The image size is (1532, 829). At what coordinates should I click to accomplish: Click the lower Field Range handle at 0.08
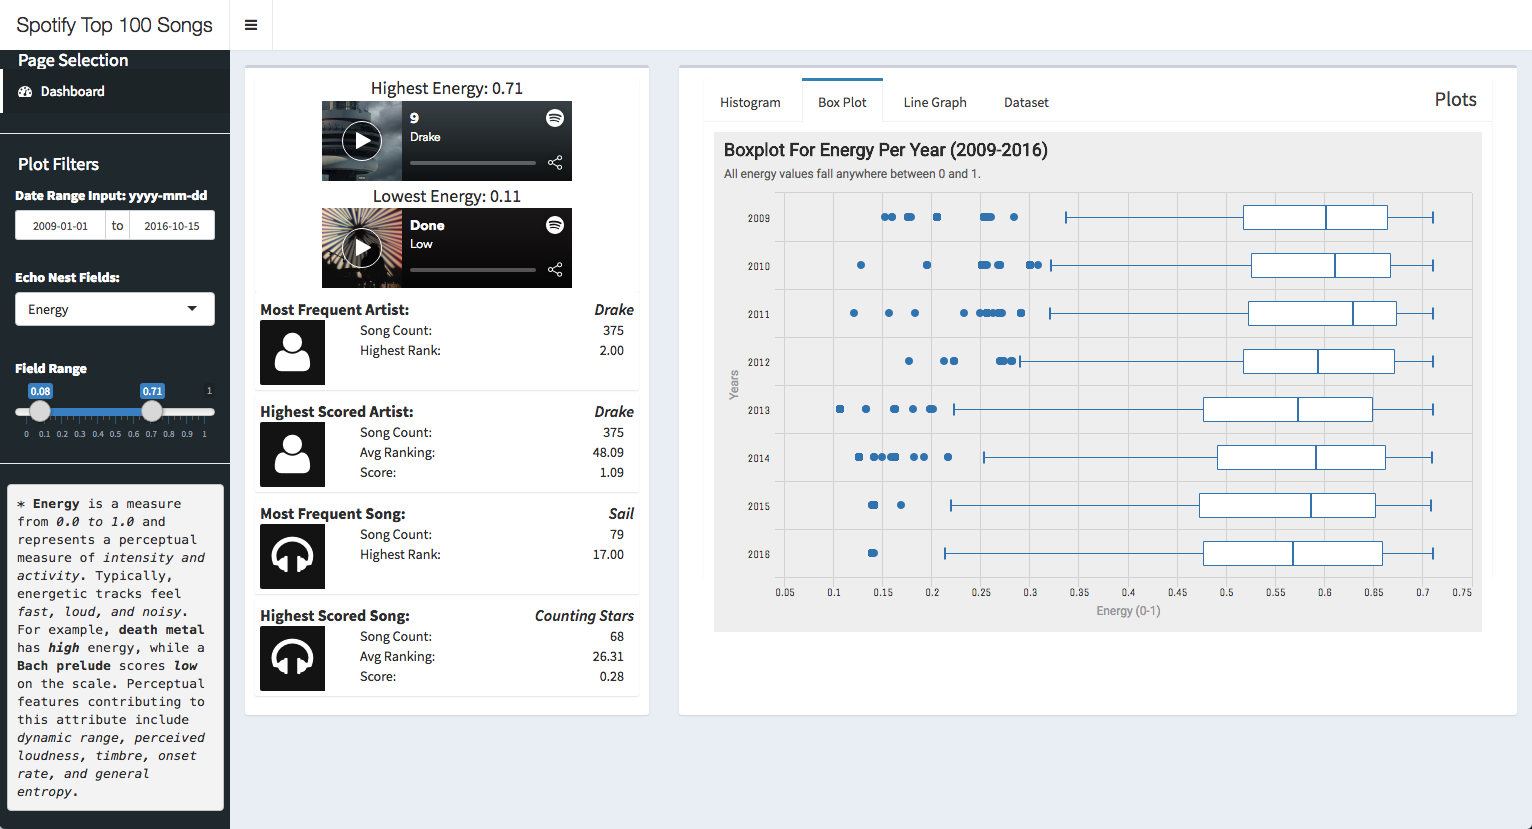(40, 411)
